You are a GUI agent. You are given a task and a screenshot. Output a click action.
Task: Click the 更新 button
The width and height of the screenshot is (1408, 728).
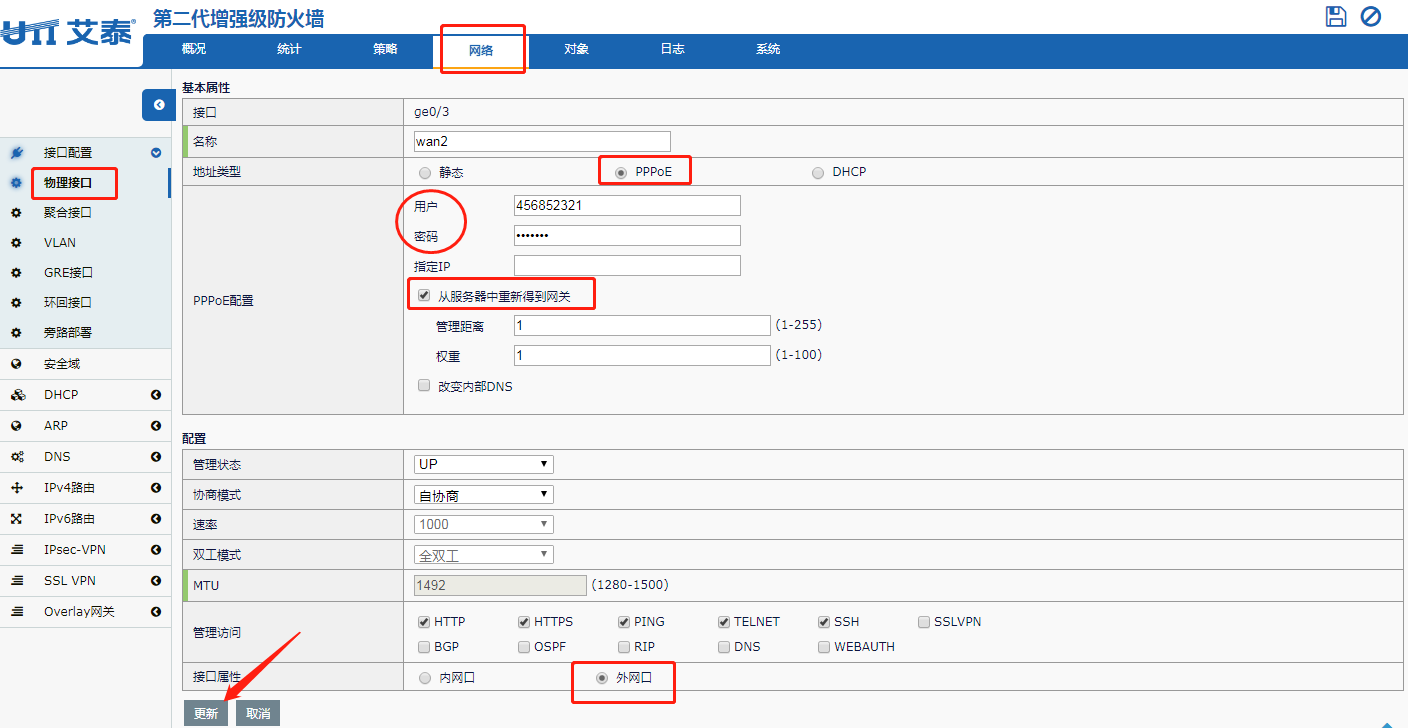point(206,714)
